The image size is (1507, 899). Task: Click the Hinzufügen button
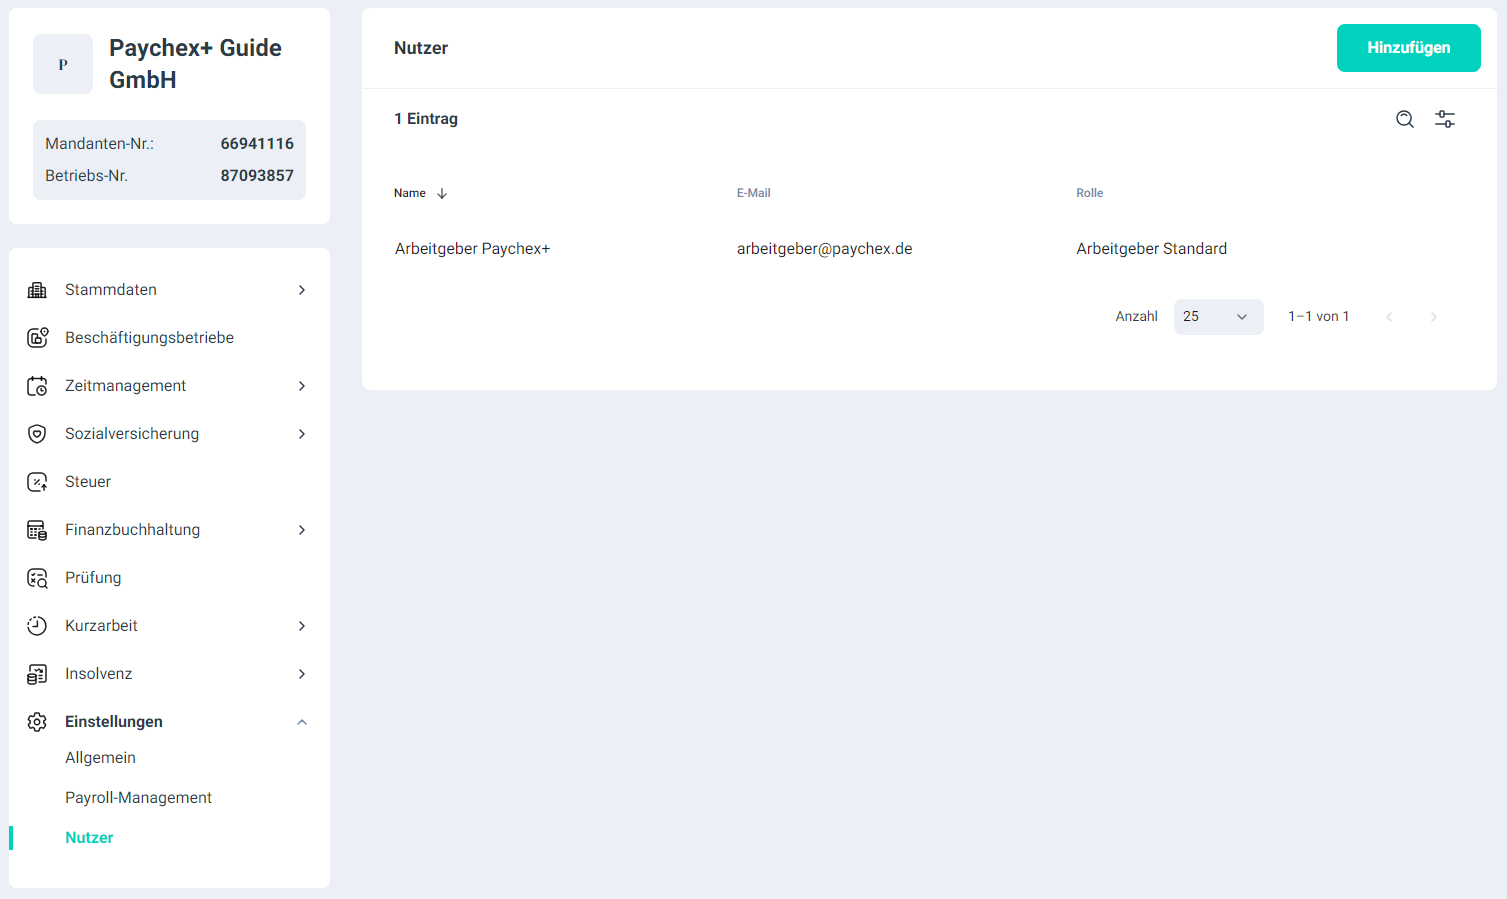[1408, 48]
